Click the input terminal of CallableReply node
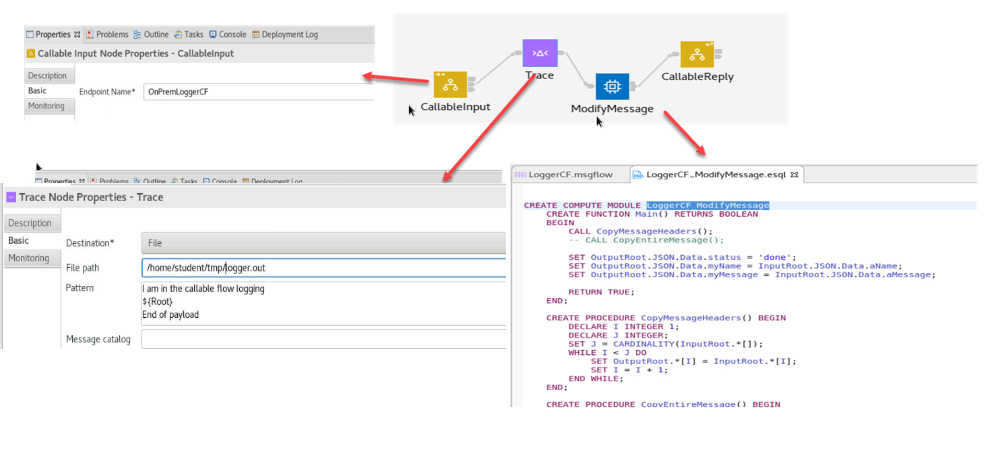1004x463 pixels. tap(677, 55)
